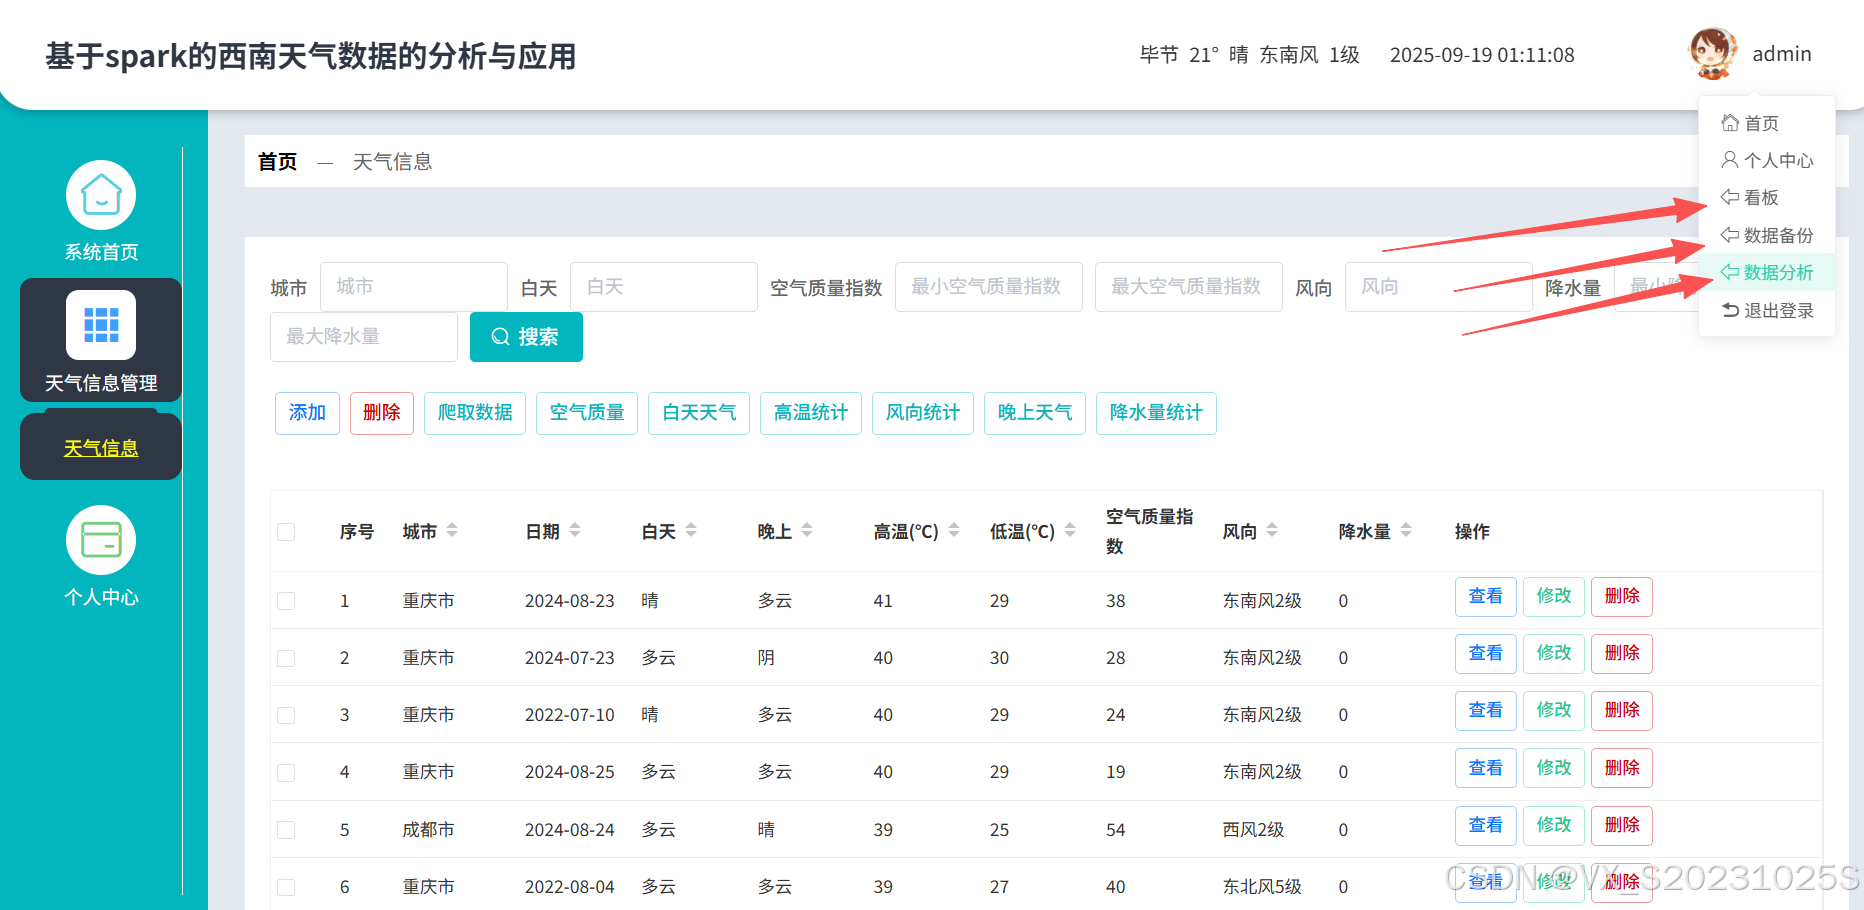
Task: Select 数据备份 in the user dropdown menu
Action: 1767,235
